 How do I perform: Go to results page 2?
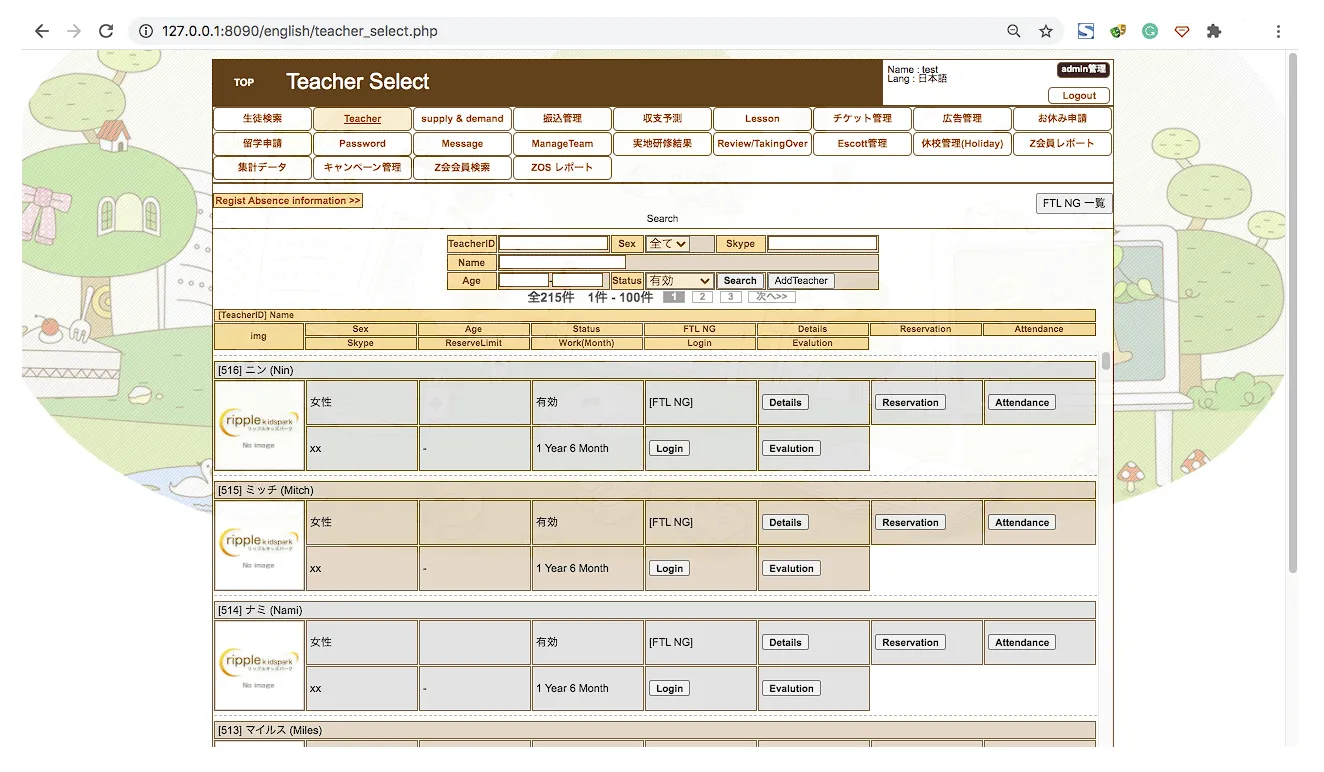point(702,297)
